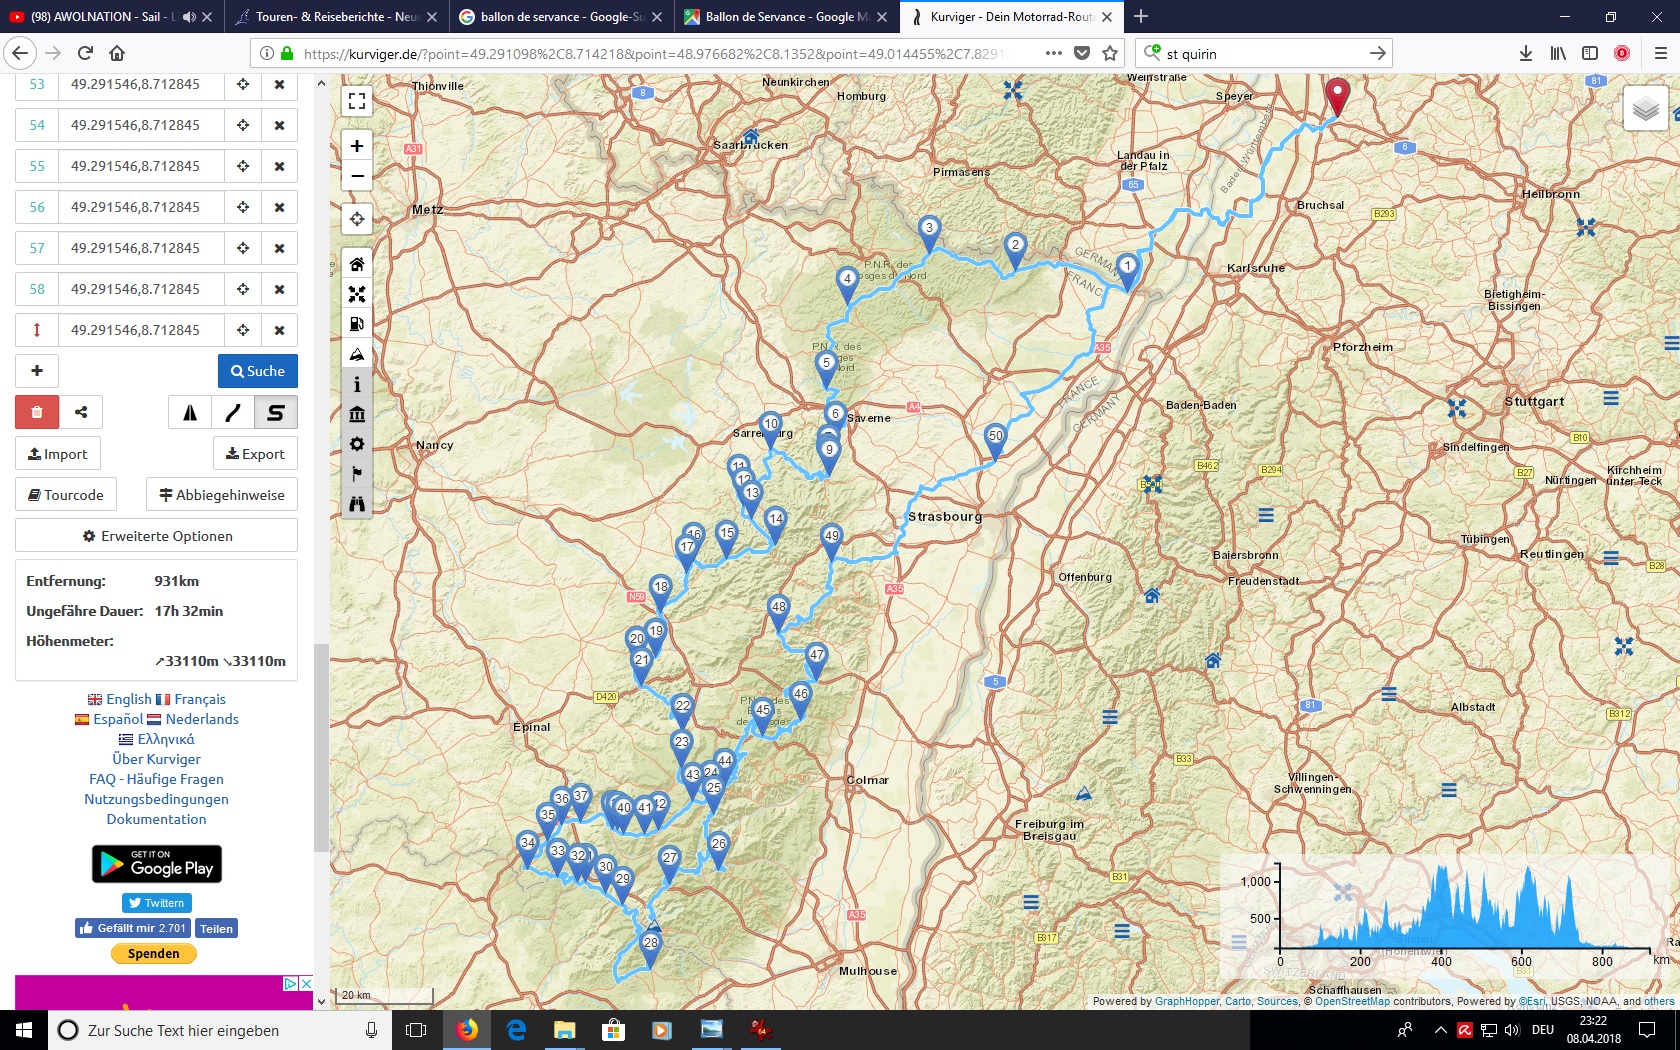Screen dimensions: 1680x1050
Task: Open Firefox hamburger menu
Action: (x=1661, y=53)
